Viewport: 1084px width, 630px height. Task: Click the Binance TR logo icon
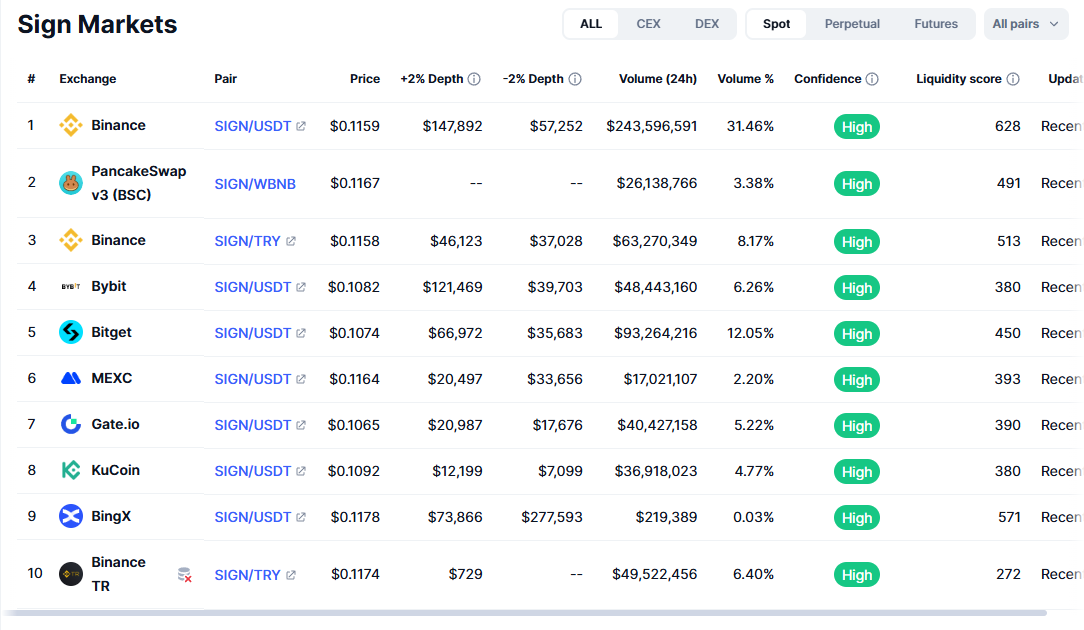click(71, 574)
